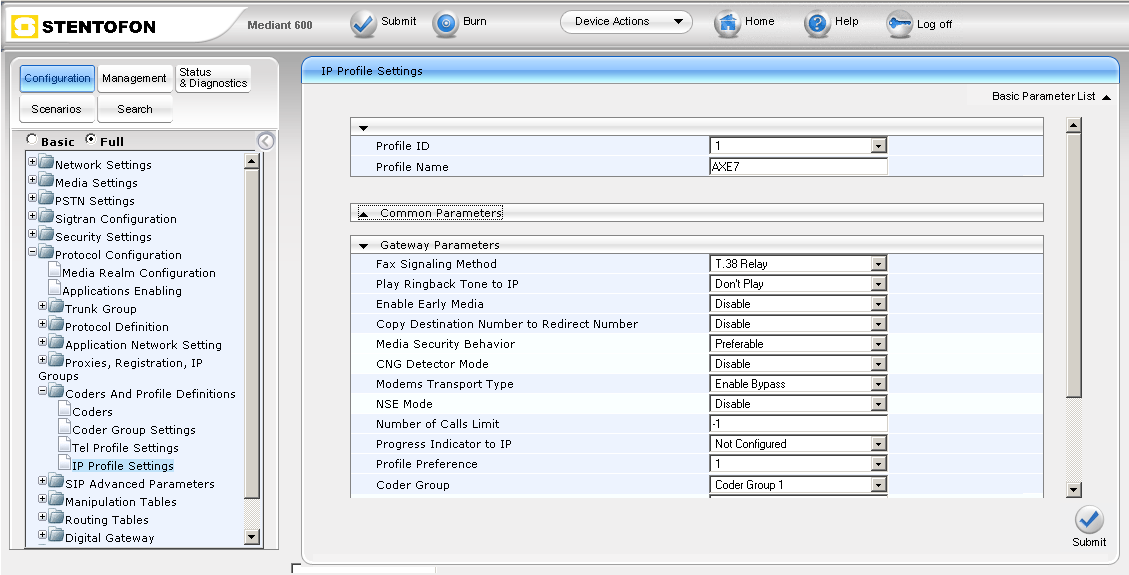Go to Home via house icon

tap(727, 24)
